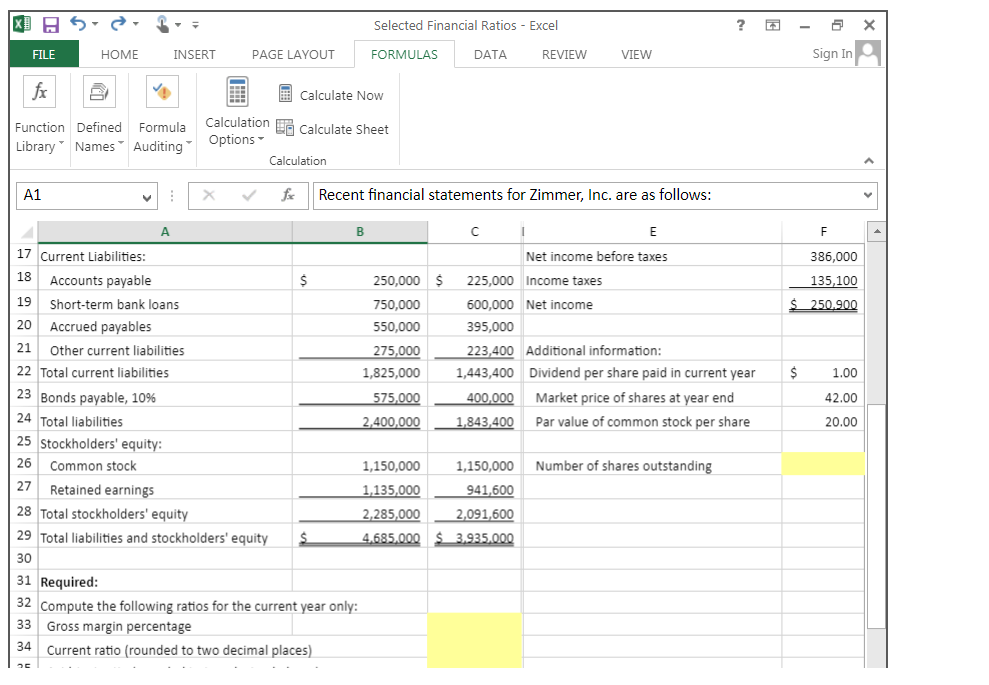Viewport: 989px width, 685px height.
Task: Open the Name Box dropdown arrow
Action: 147,197
